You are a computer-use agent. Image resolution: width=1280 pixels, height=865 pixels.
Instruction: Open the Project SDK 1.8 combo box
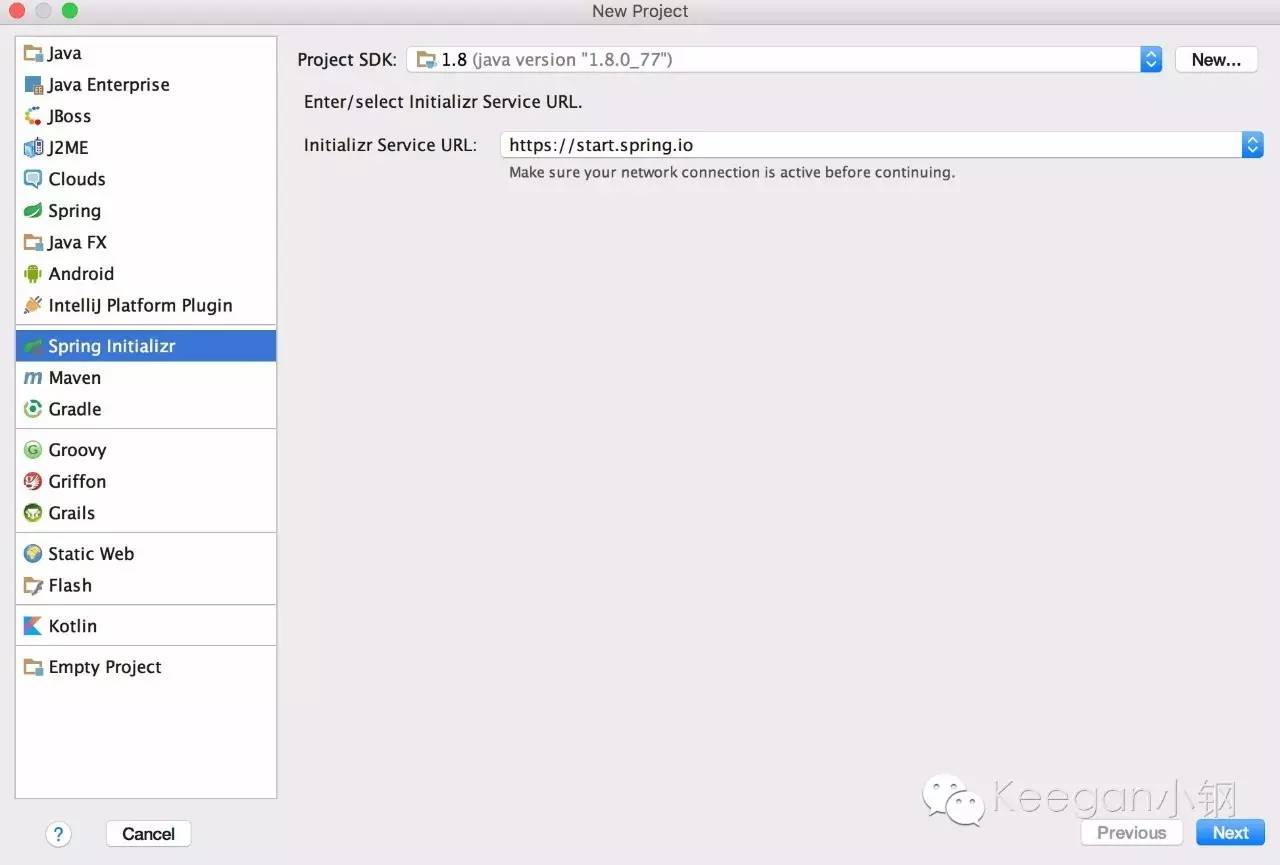click(x=784, y=60)
